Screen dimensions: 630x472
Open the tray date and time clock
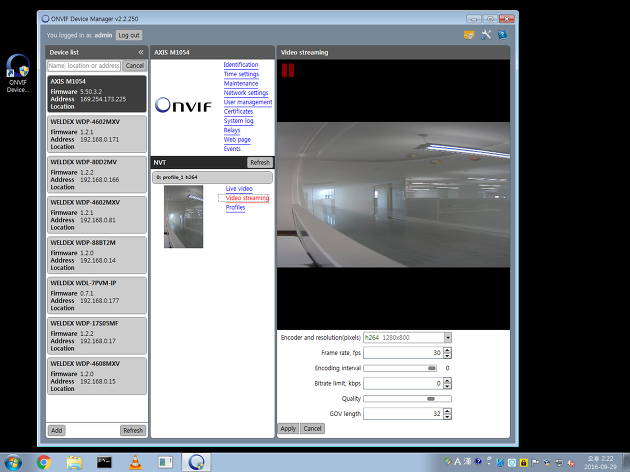tap(600, 463)
